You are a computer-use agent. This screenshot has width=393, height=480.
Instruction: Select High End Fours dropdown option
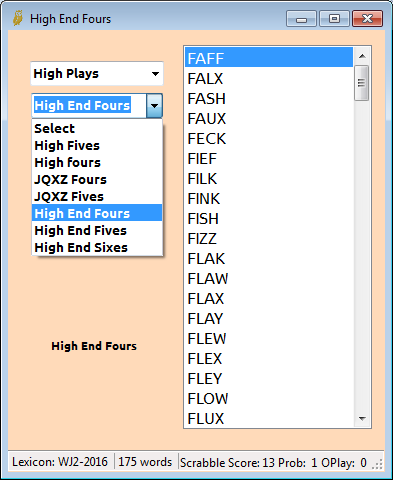click(x=97, y=213)
